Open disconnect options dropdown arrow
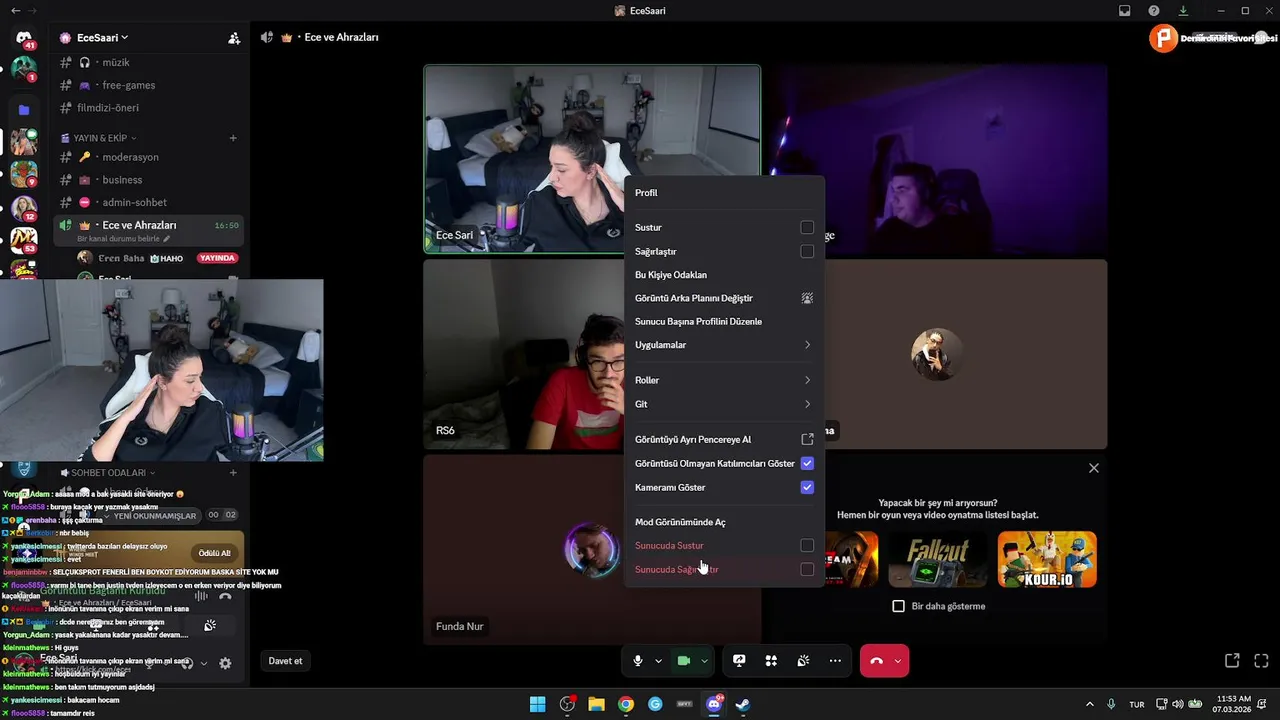 point(898,661)
